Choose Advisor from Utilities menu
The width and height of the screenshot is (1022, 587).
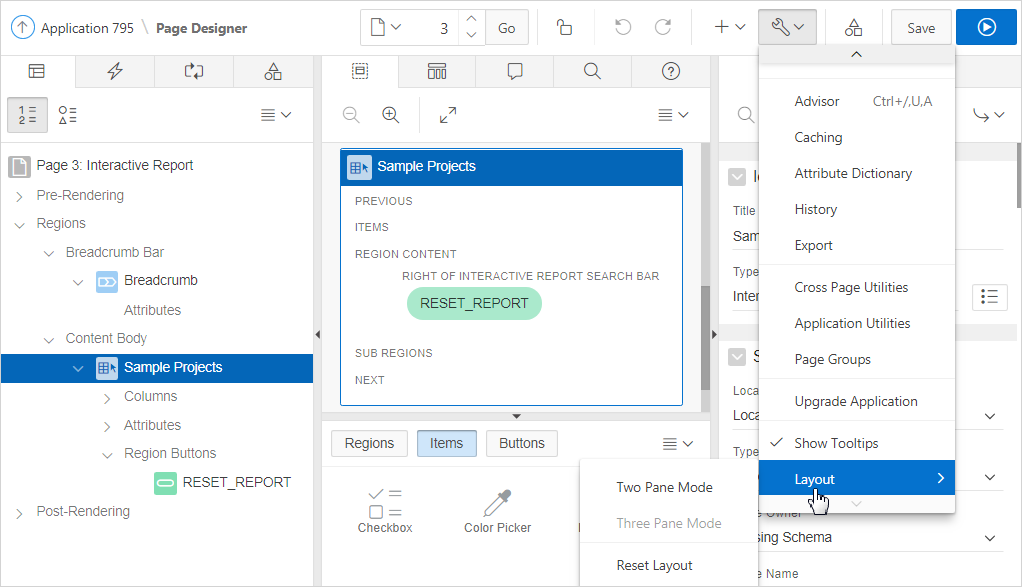click(857, 102)
